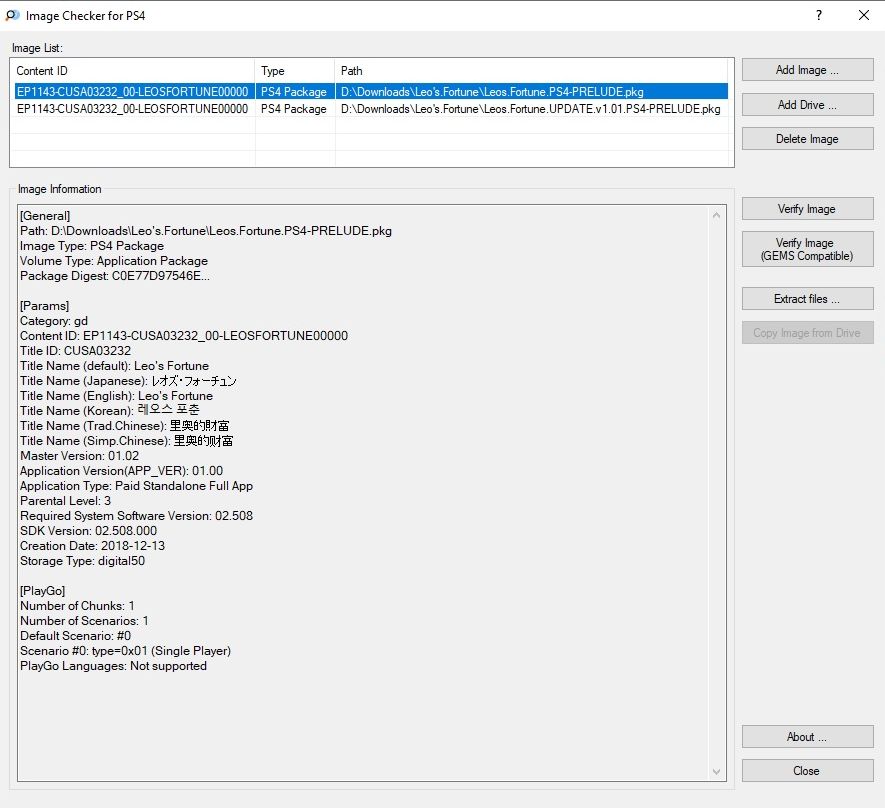Image resolution: width=885 pixels, height=808 pixels.
Task: Click the Title ID: CUSA03232 line
Action: click(76, 351)
